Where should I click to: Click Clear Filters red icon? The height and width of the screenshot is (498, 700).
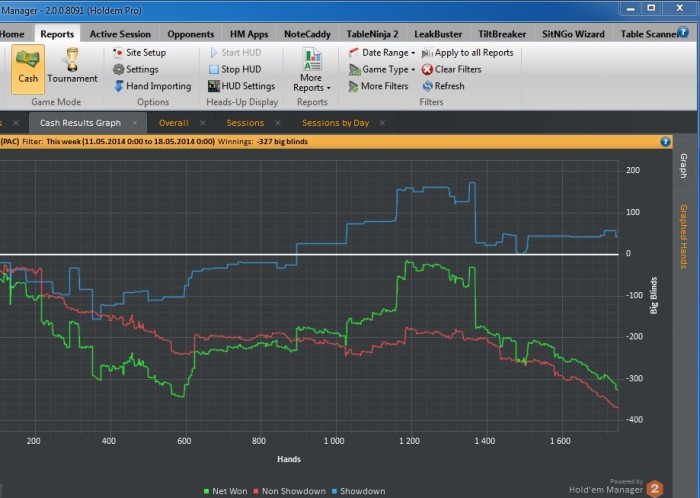pyautogui.click(x=427, y=69)
